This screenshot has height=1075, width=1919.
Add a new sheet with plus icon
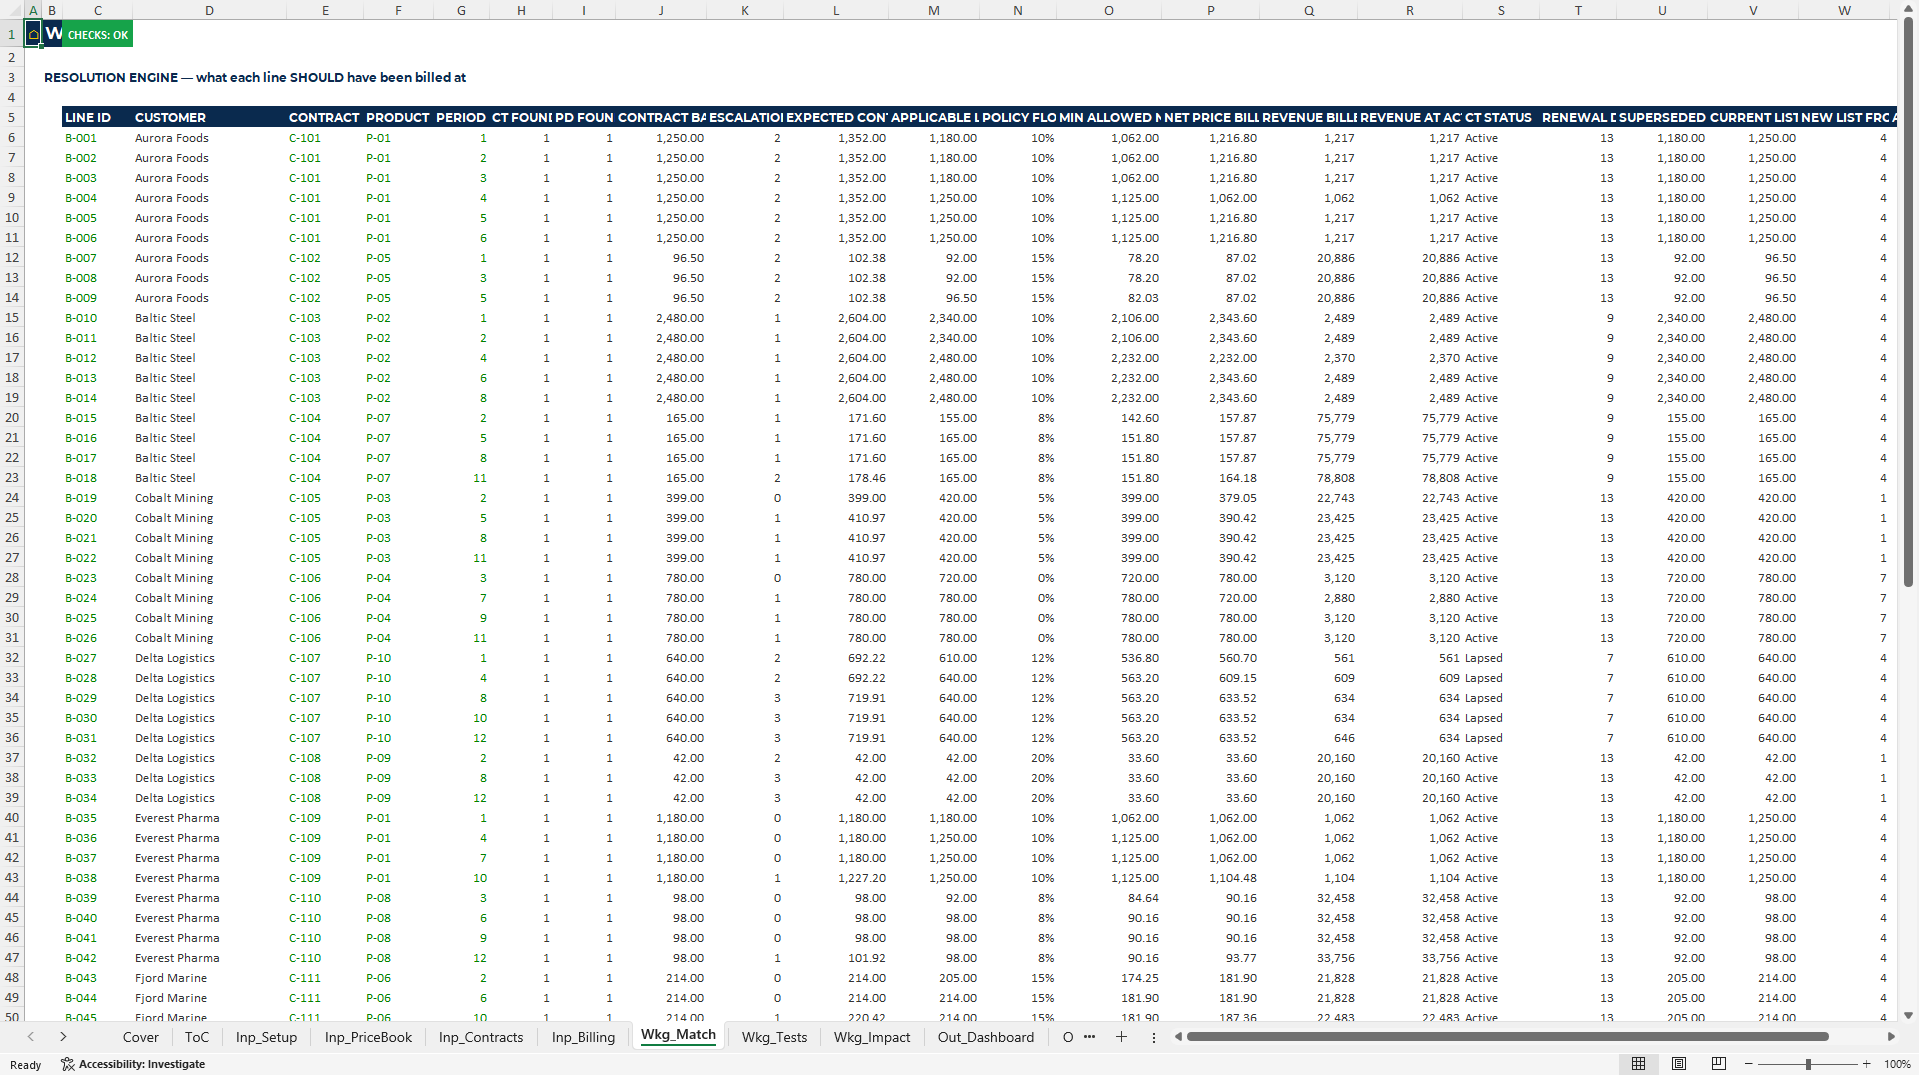point(1121,1037)
